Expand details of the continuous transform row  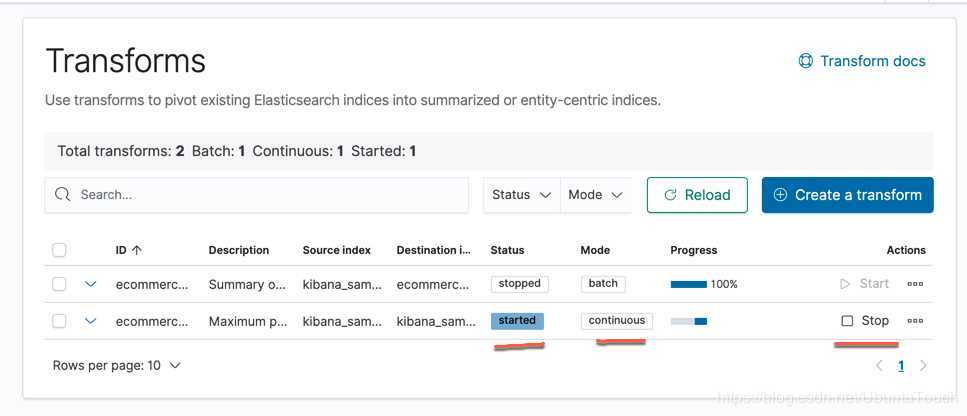point(91,321)
